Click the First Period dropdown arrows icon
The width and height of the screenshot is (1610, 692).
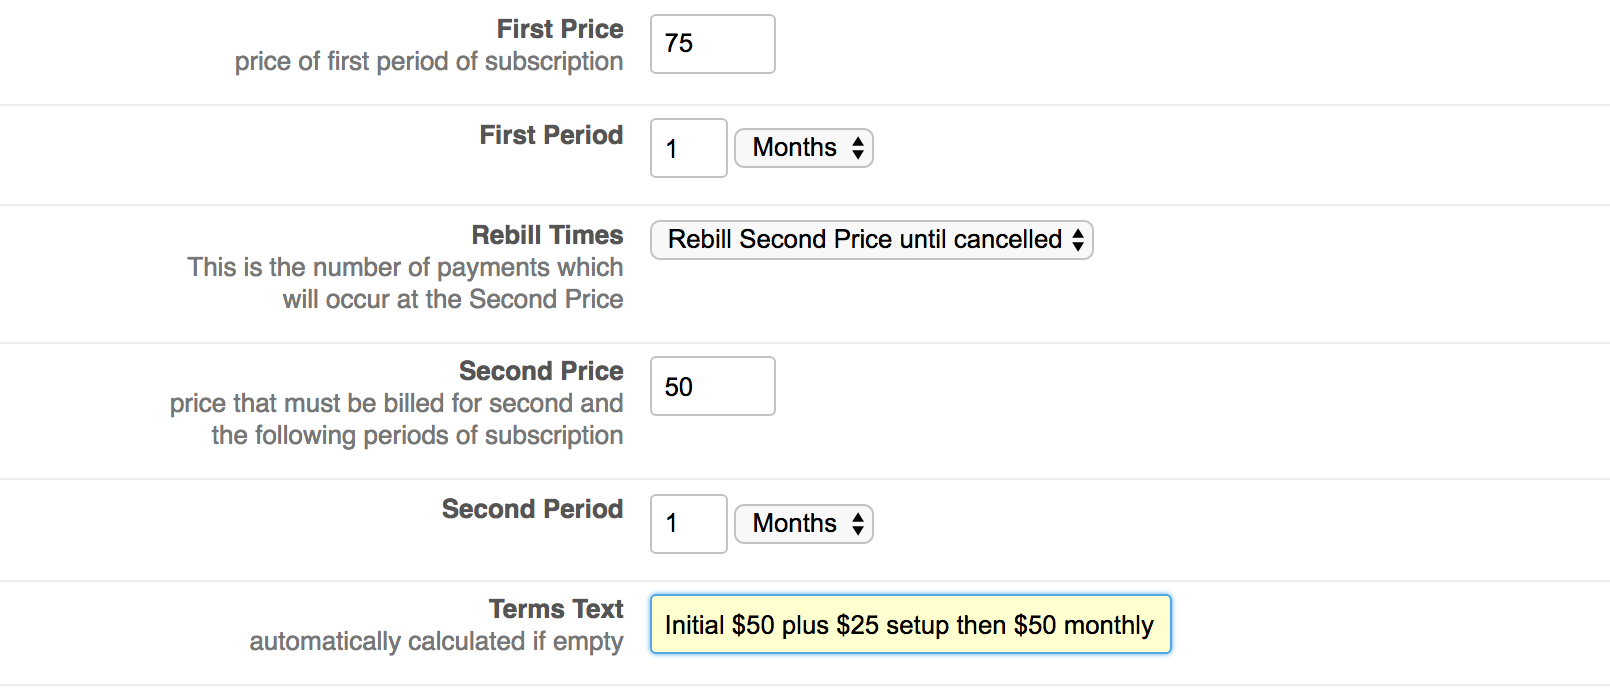tap(858, 148)
